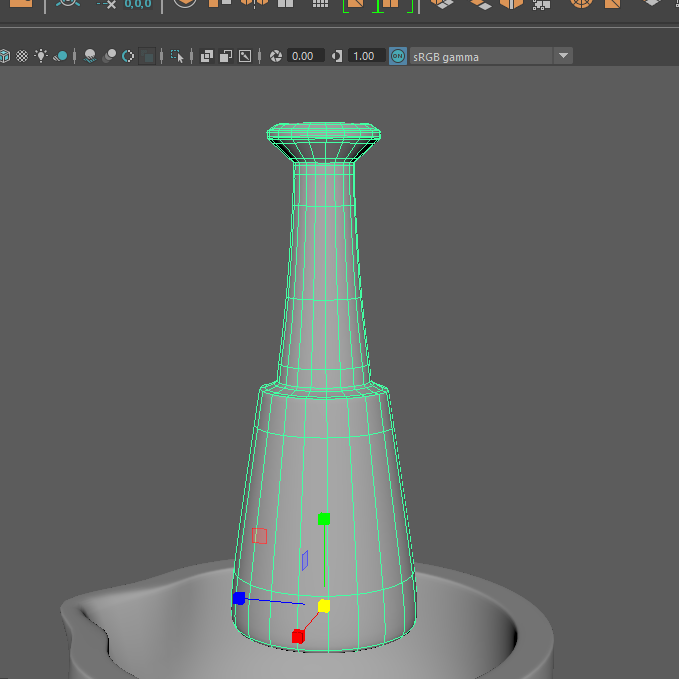Click the blue Z-axis scale handle
679x679 pixels.
(x=239, y=598)
